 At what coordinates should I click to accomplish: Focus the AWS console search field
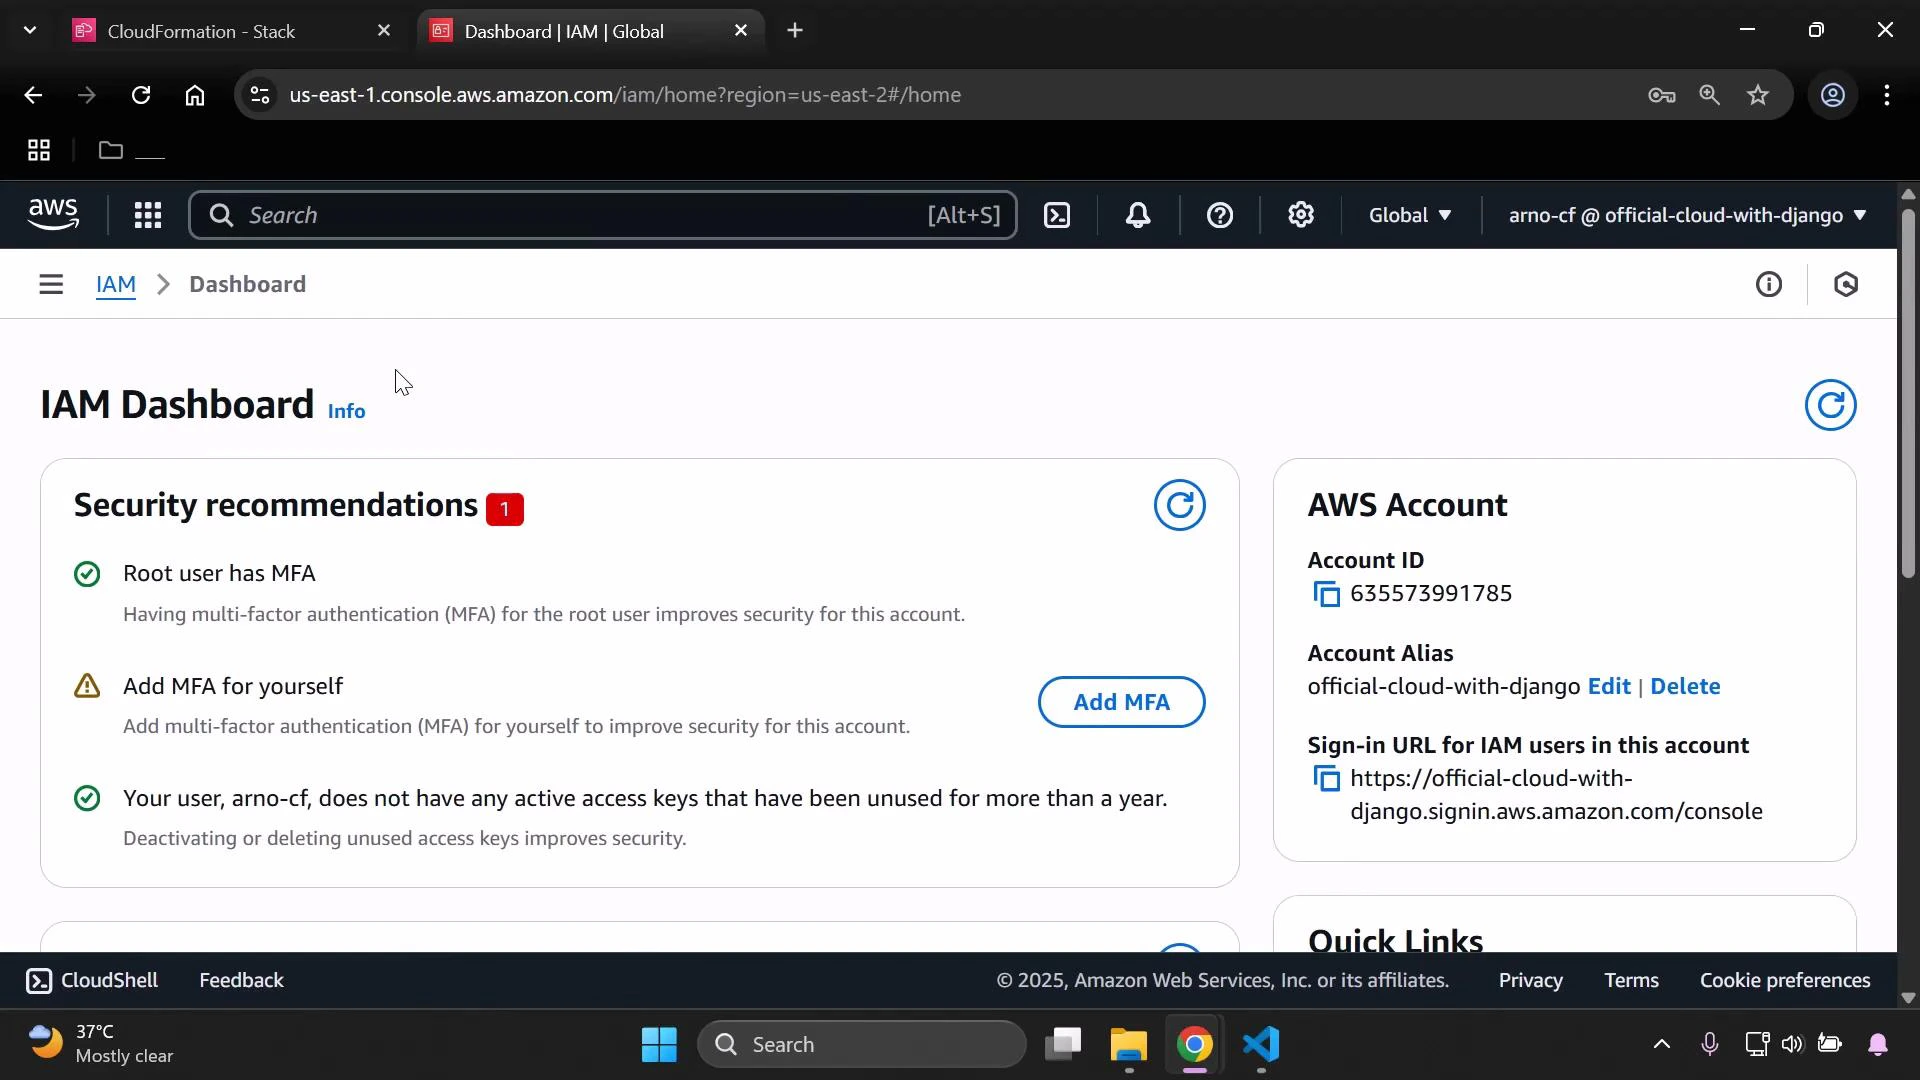[x=600, y=215]
